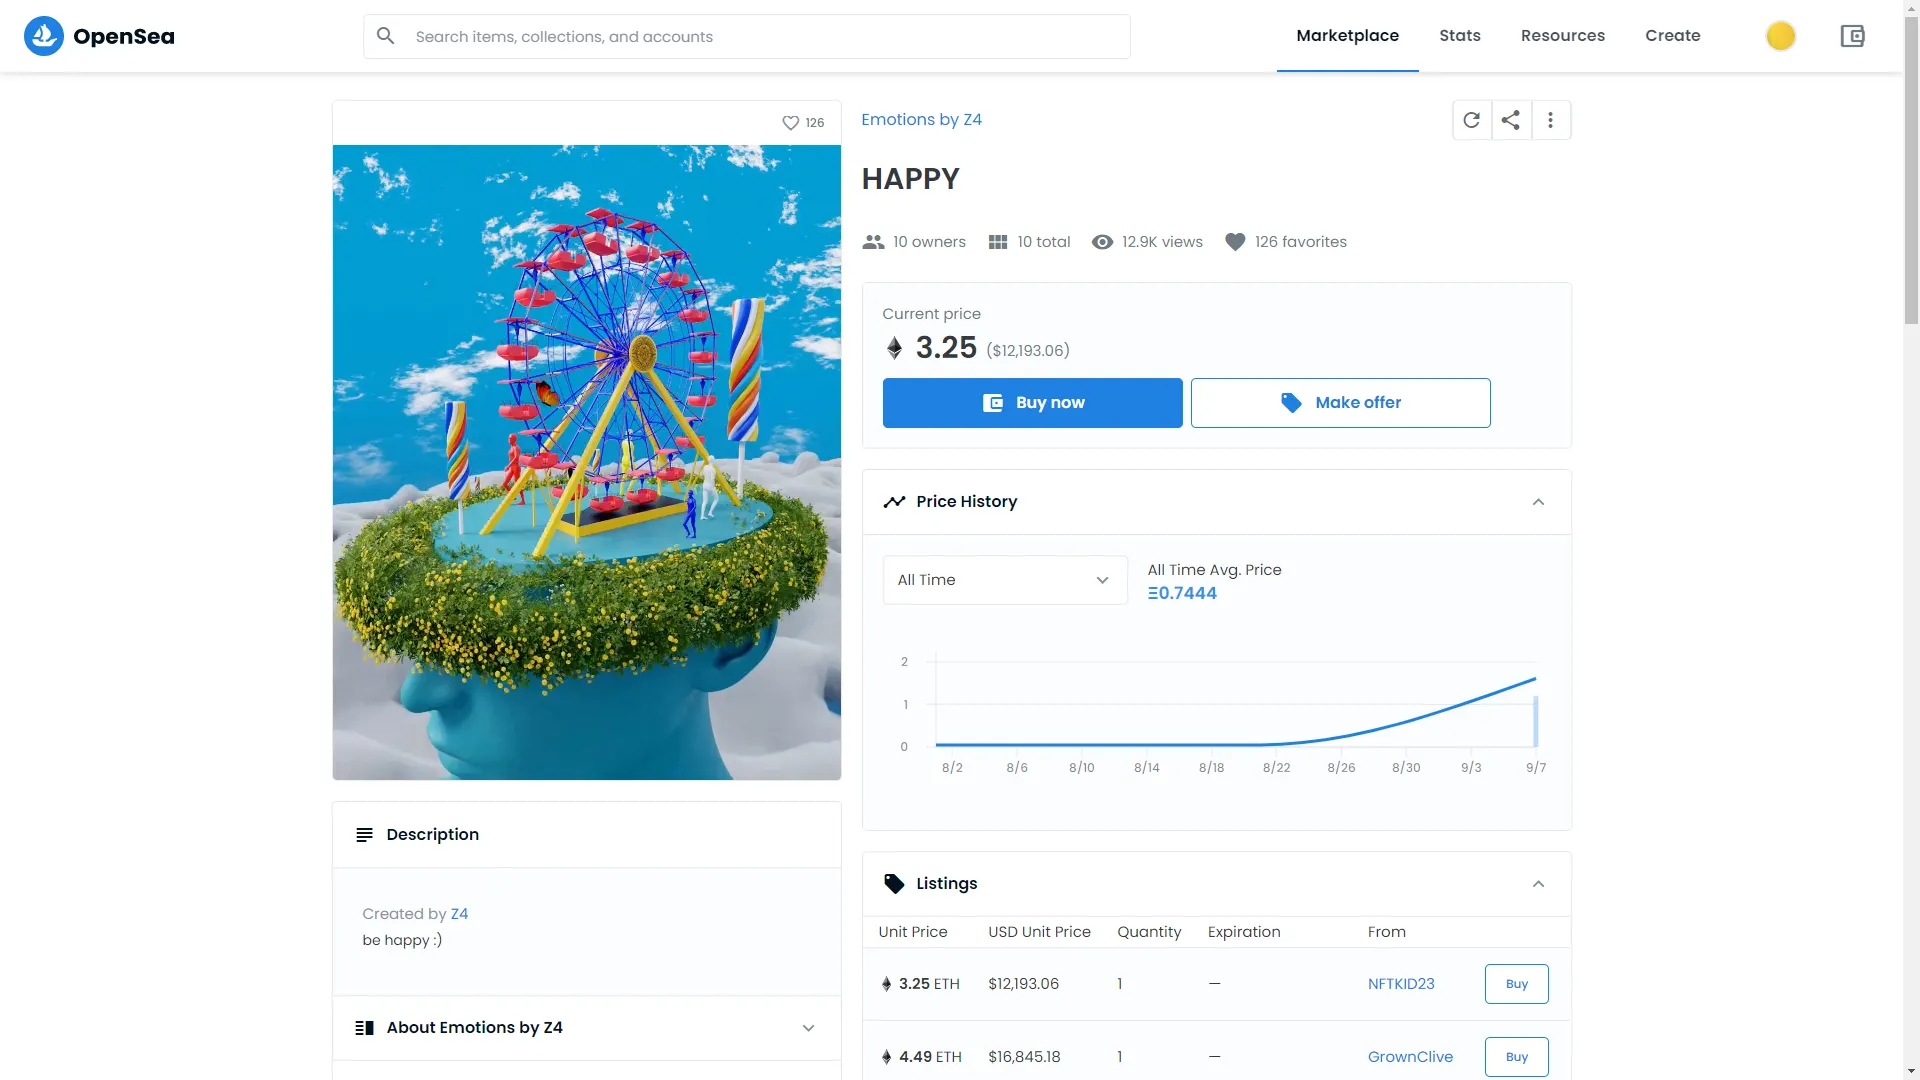Click Buy now button
This screenshot has width=1920, height=1080.
1033,402
